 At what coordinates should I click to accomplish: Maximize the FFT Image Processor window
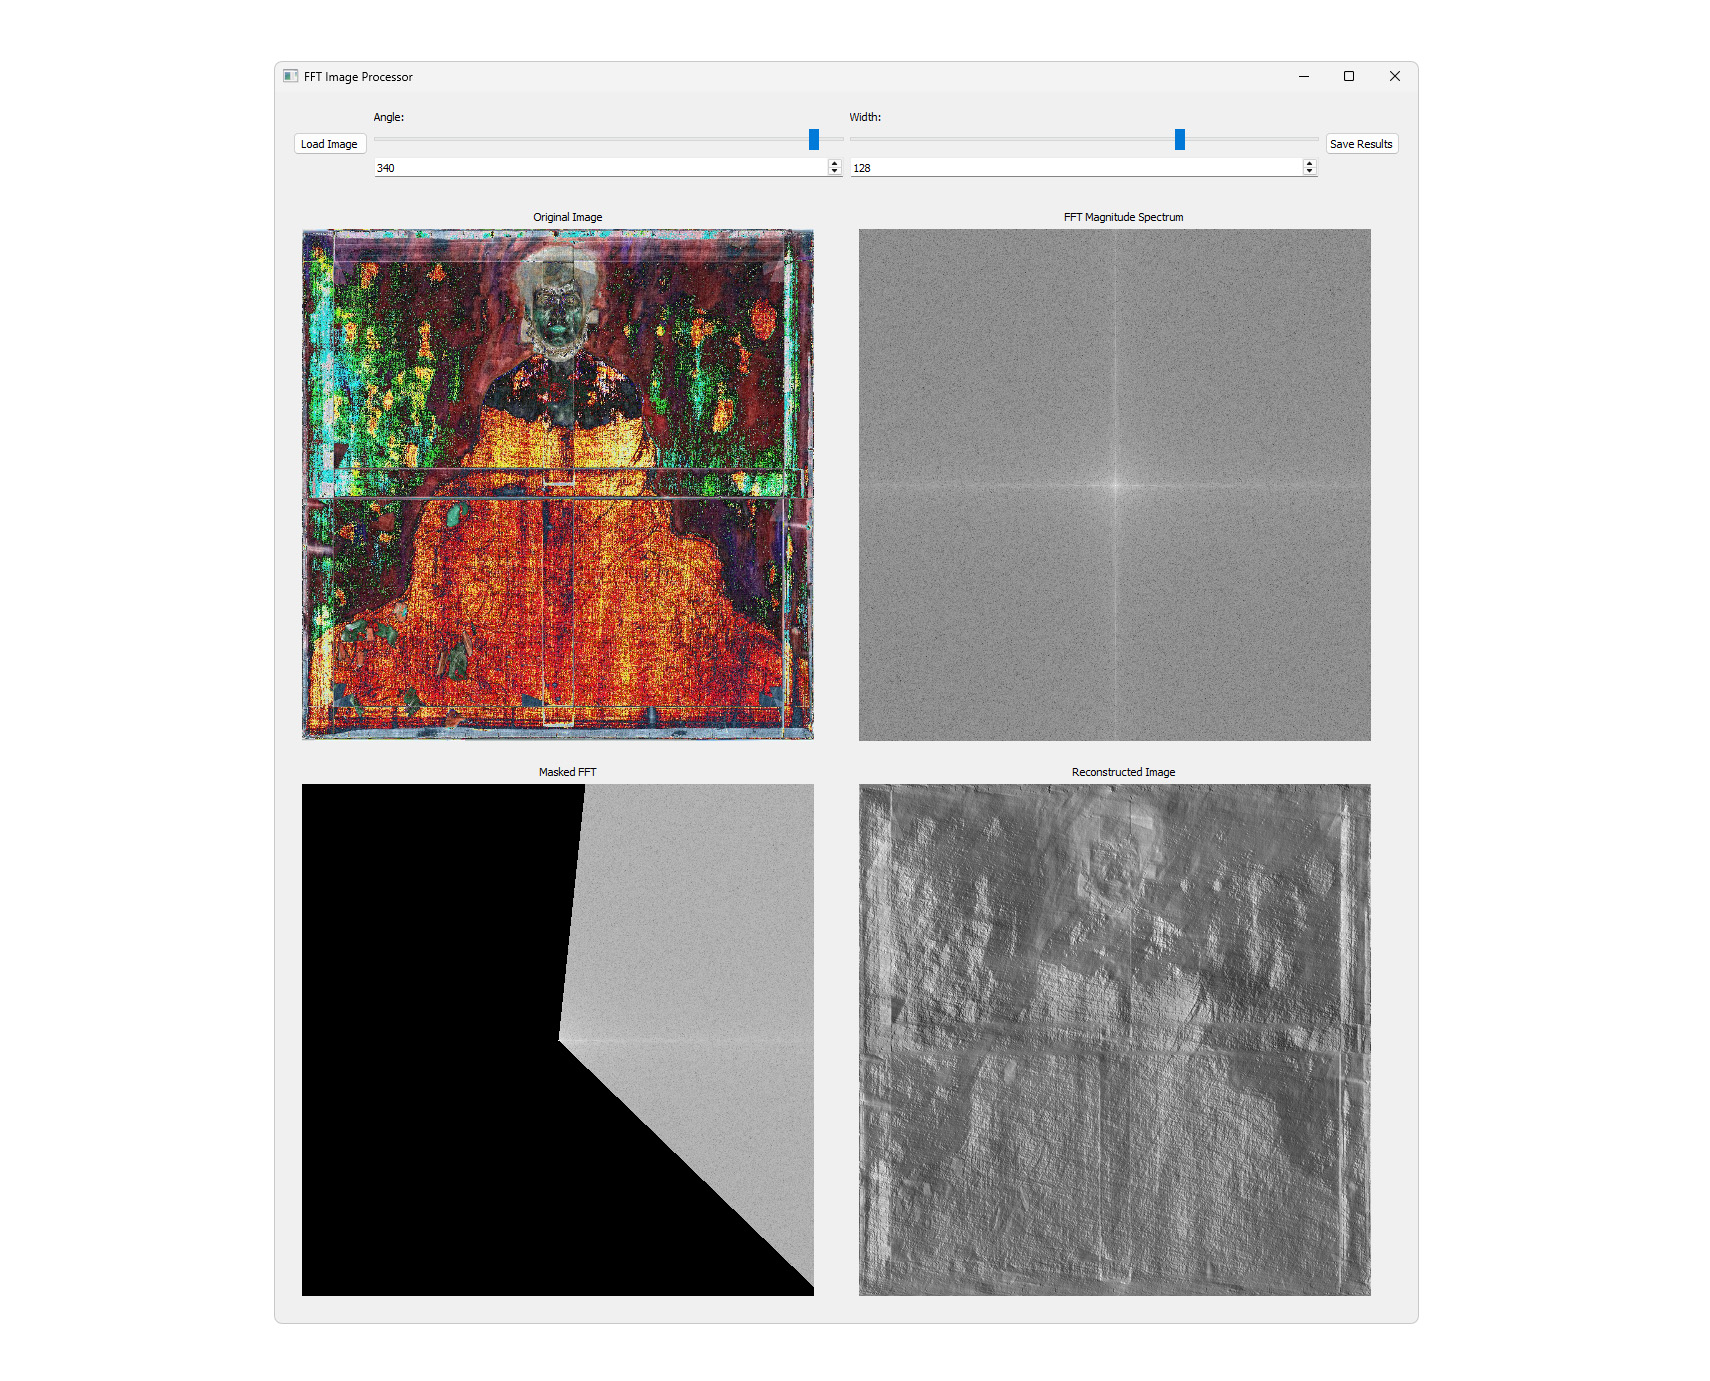click(x=1348, y=76)
